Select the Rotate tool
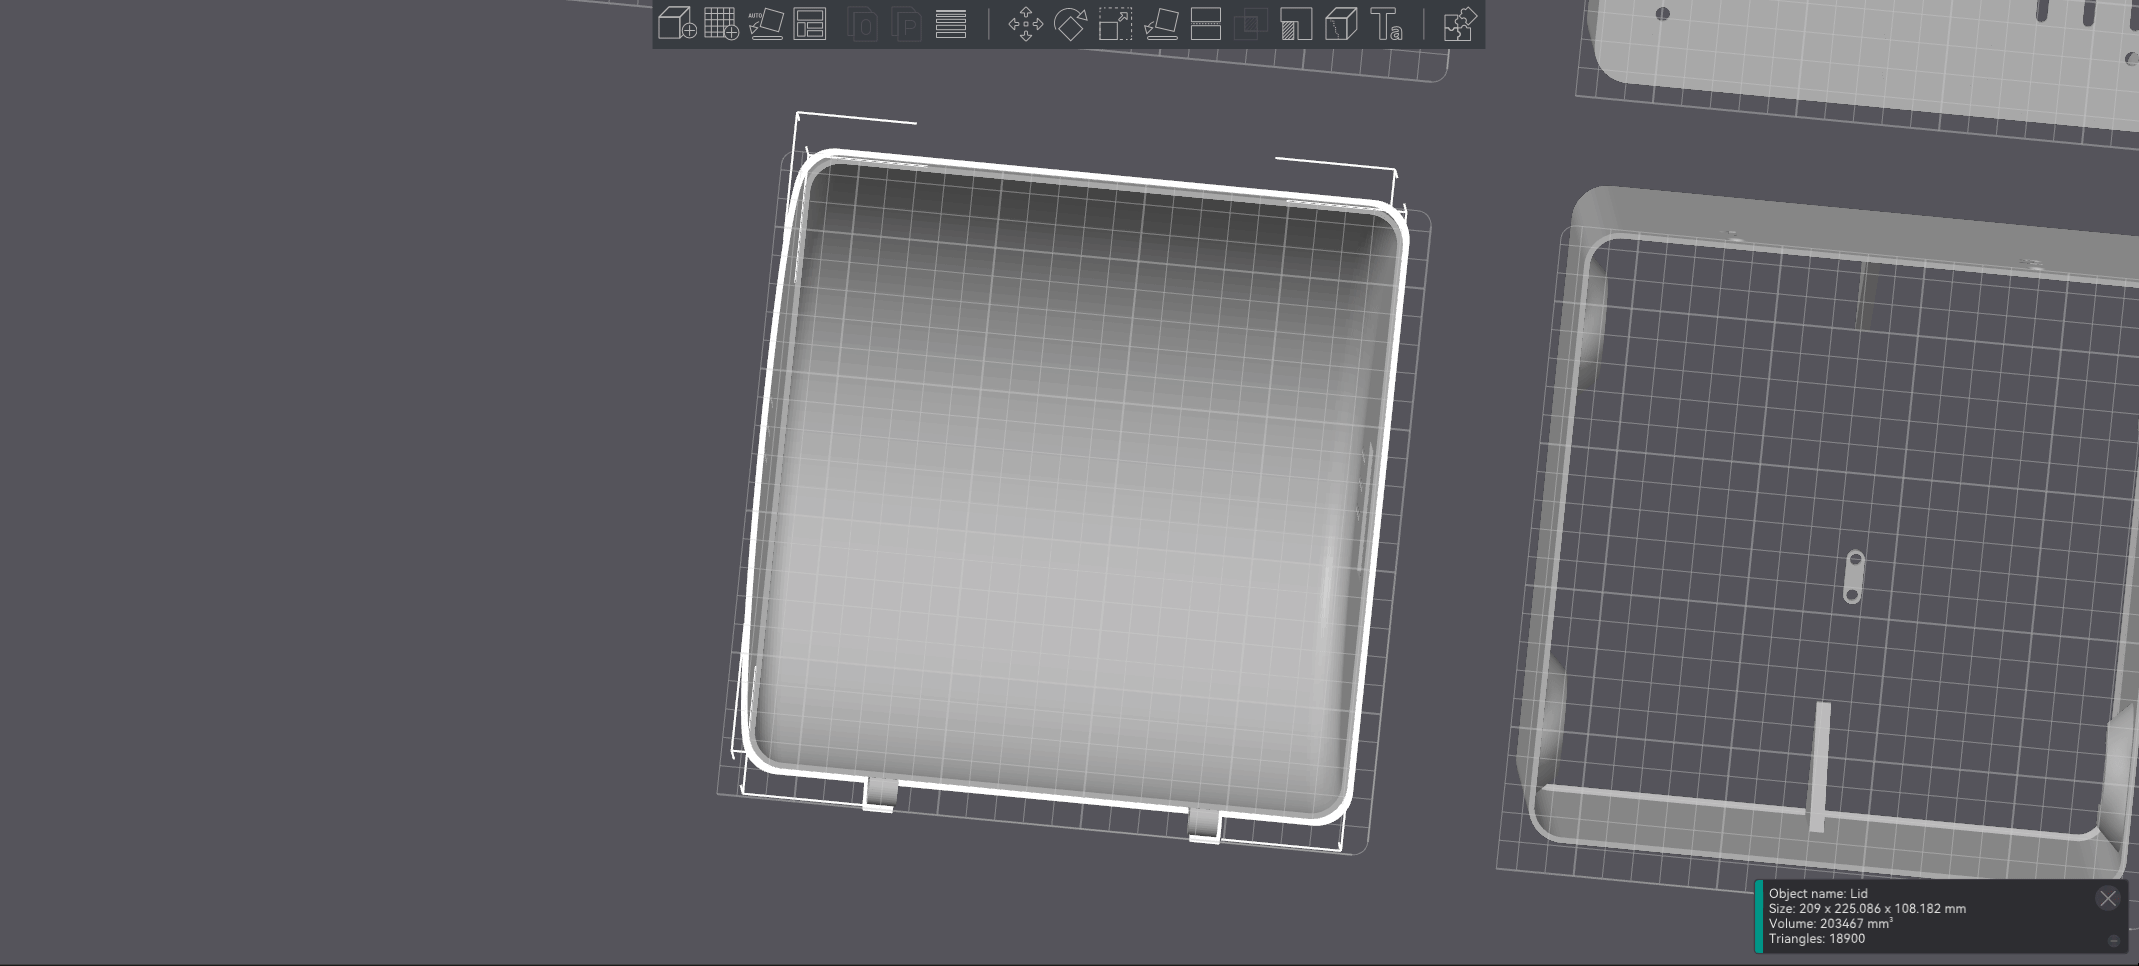Viewport: 2139px width, 966px height. pos(1071,25)
